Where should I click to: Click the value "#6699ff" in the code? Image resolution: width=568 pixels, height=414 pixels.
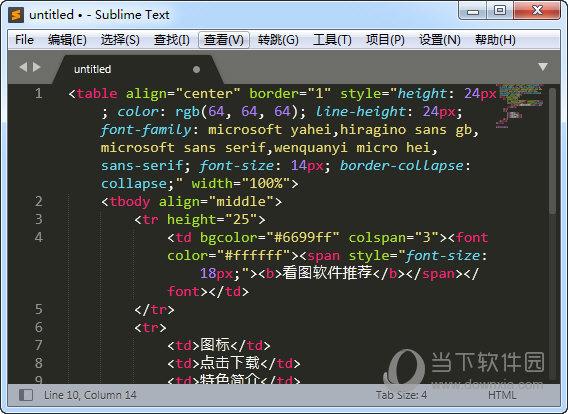click(303, 237)
